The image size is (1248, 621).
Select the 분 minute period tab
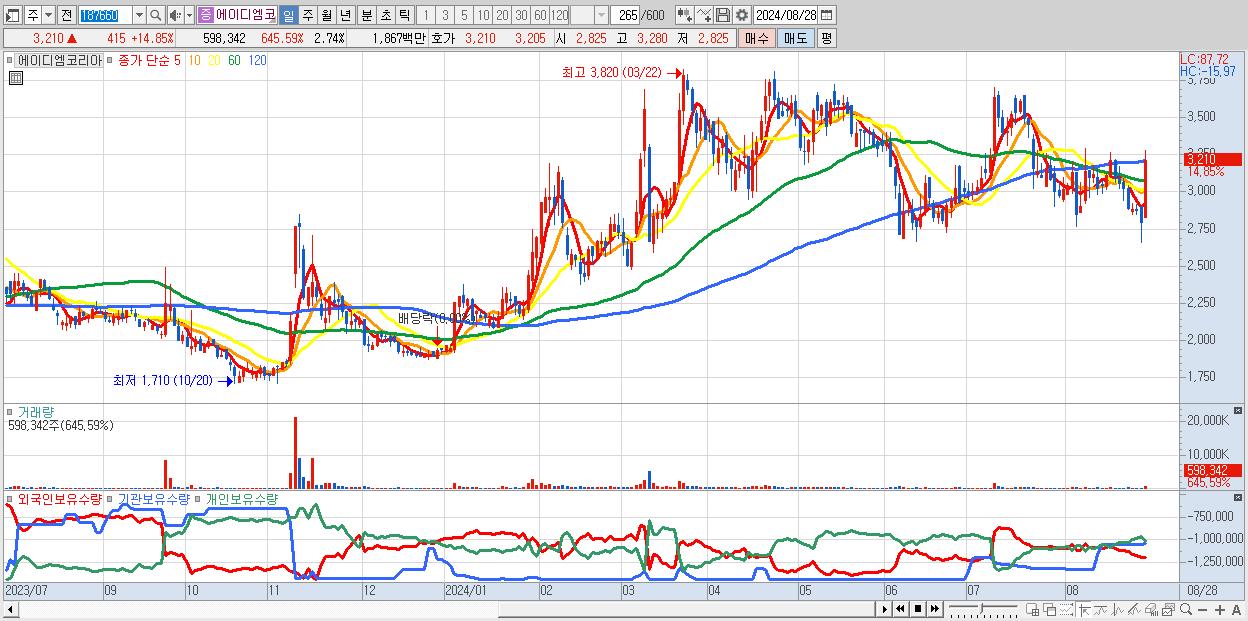coord(367,15)
